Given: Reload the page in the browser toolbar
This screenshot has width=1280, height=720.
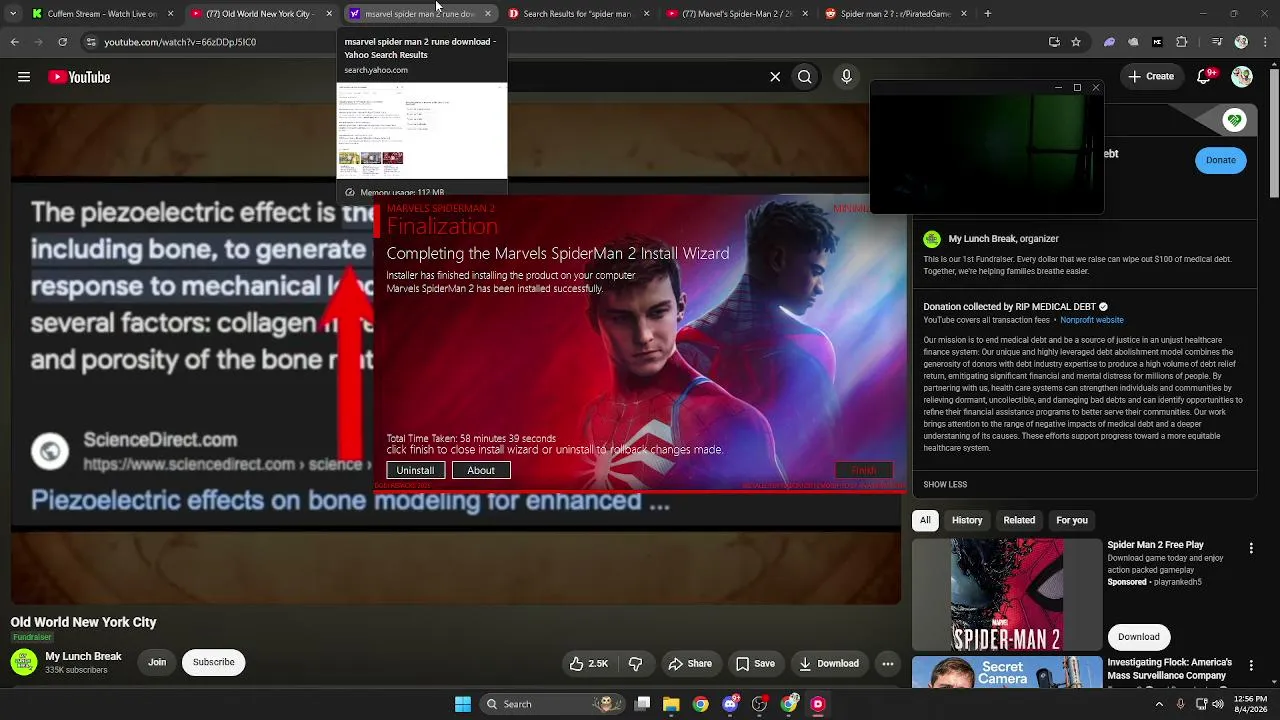Looking at the screenshot, I should pyautogui.click(x=63, y=42).
